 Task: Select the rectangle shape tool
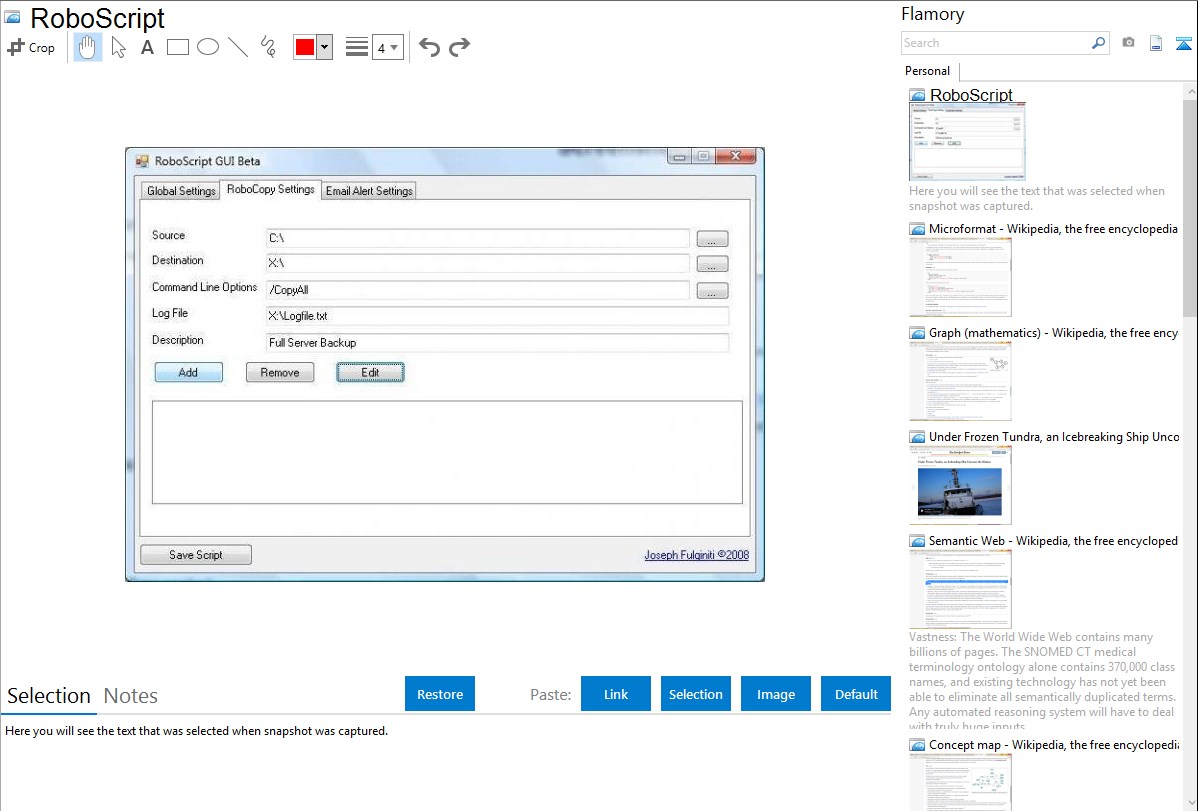pyautogui.click(x=178, y=47)
